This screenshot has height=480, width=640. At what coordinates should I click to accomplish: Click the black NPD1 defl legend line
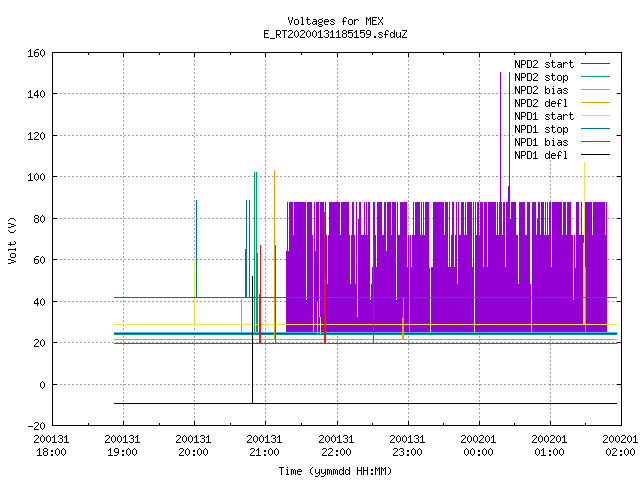[x=596, y=155]
